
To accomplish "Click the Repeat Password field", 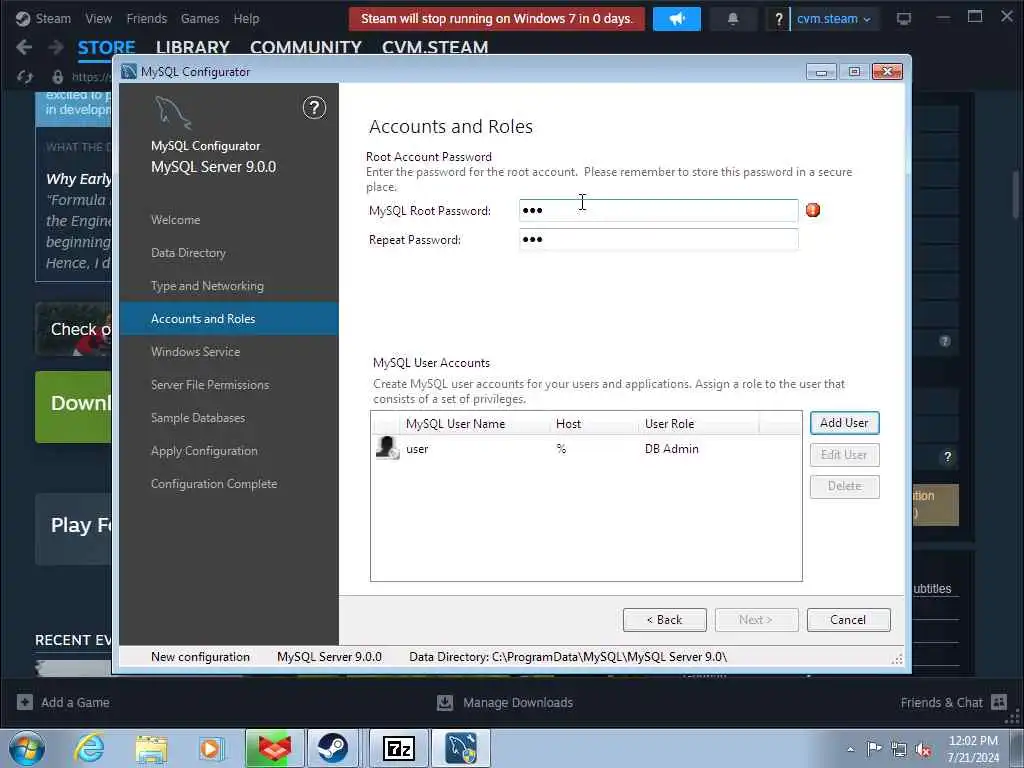I will 658,240.
